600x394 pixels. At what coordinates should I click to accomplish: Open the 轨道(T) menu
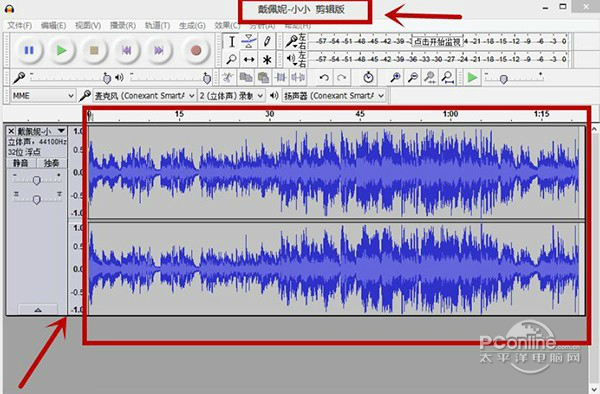157,26
